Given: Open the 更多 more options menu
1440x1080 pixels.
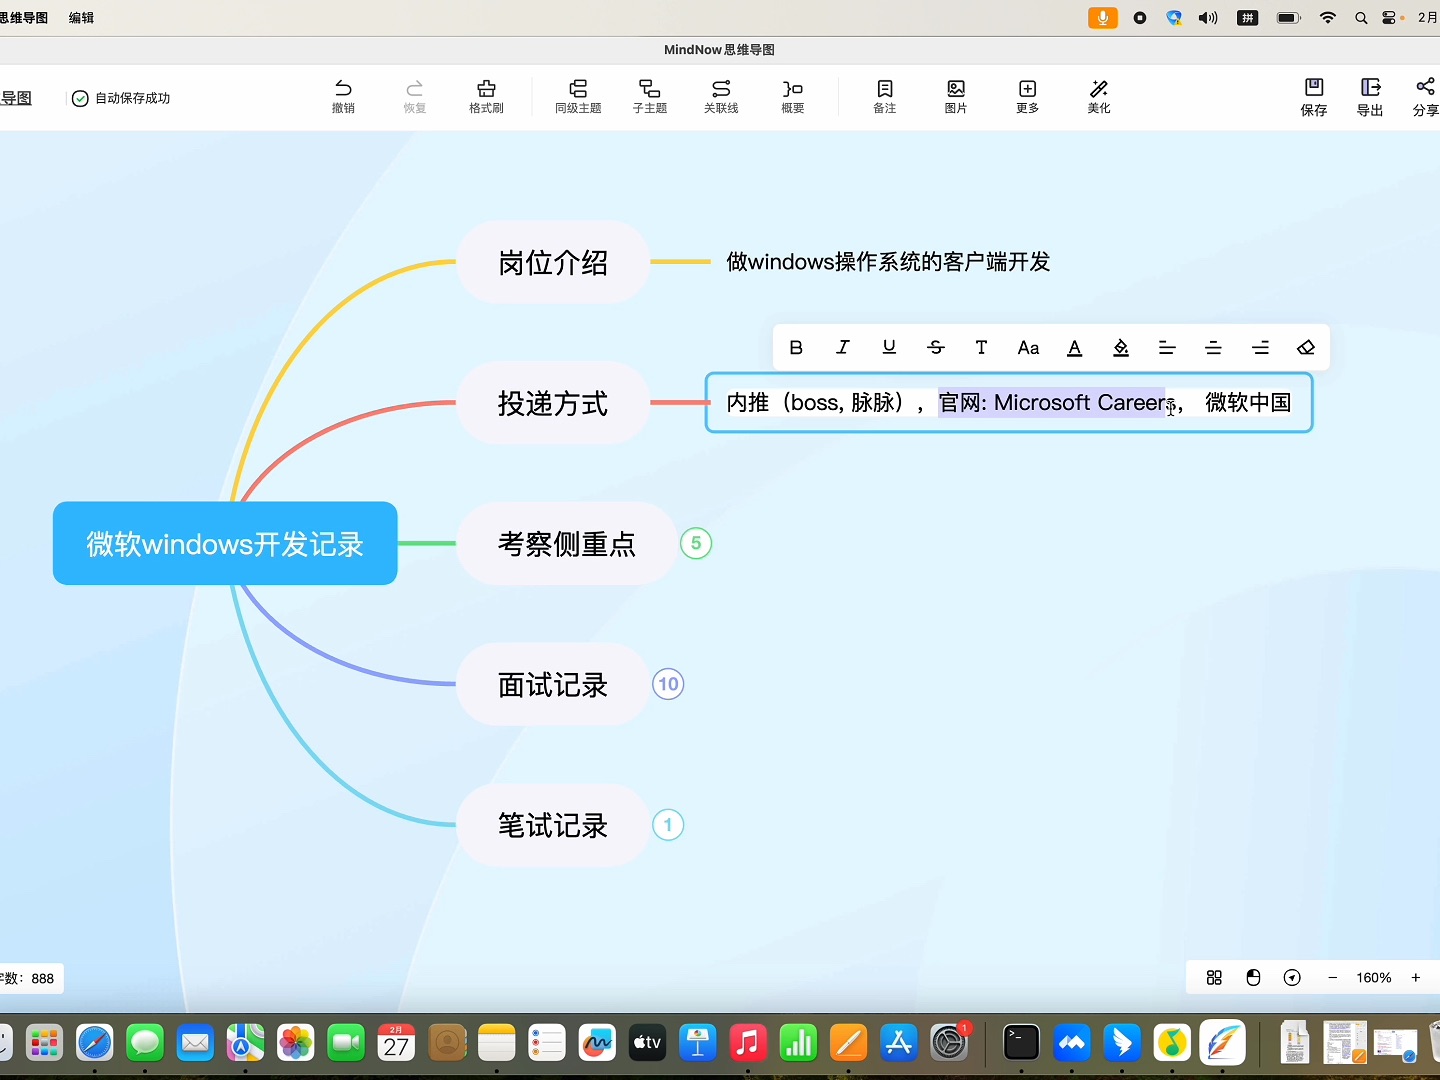Looking at the screenshot, I should point(1028,96).
